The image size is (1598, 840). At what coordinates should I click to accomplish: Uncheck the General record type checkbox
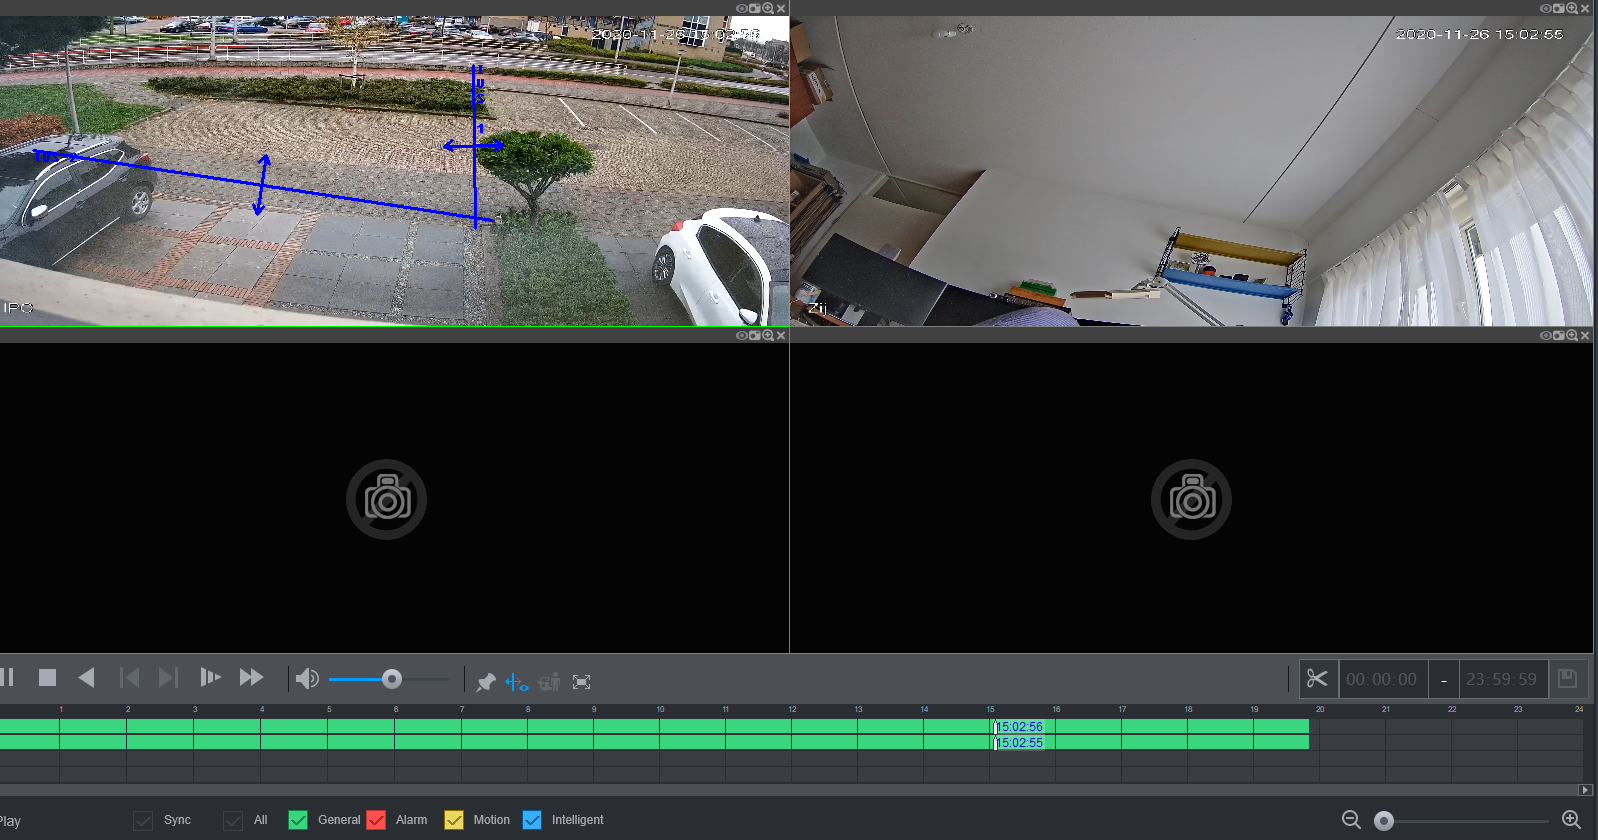pos(298,820)
